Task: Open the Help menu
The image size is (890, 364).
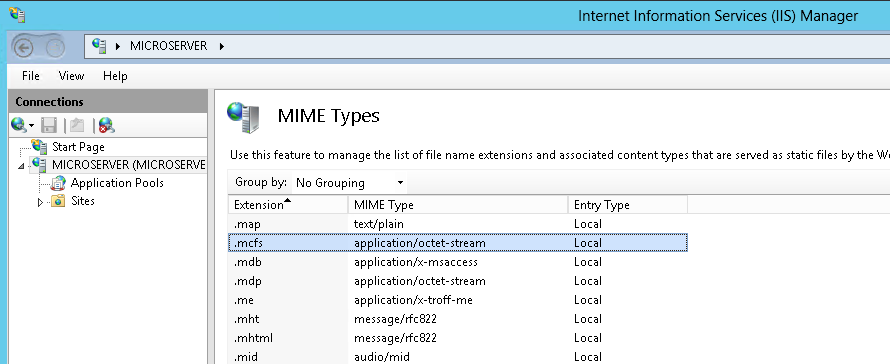Action: 115,76
